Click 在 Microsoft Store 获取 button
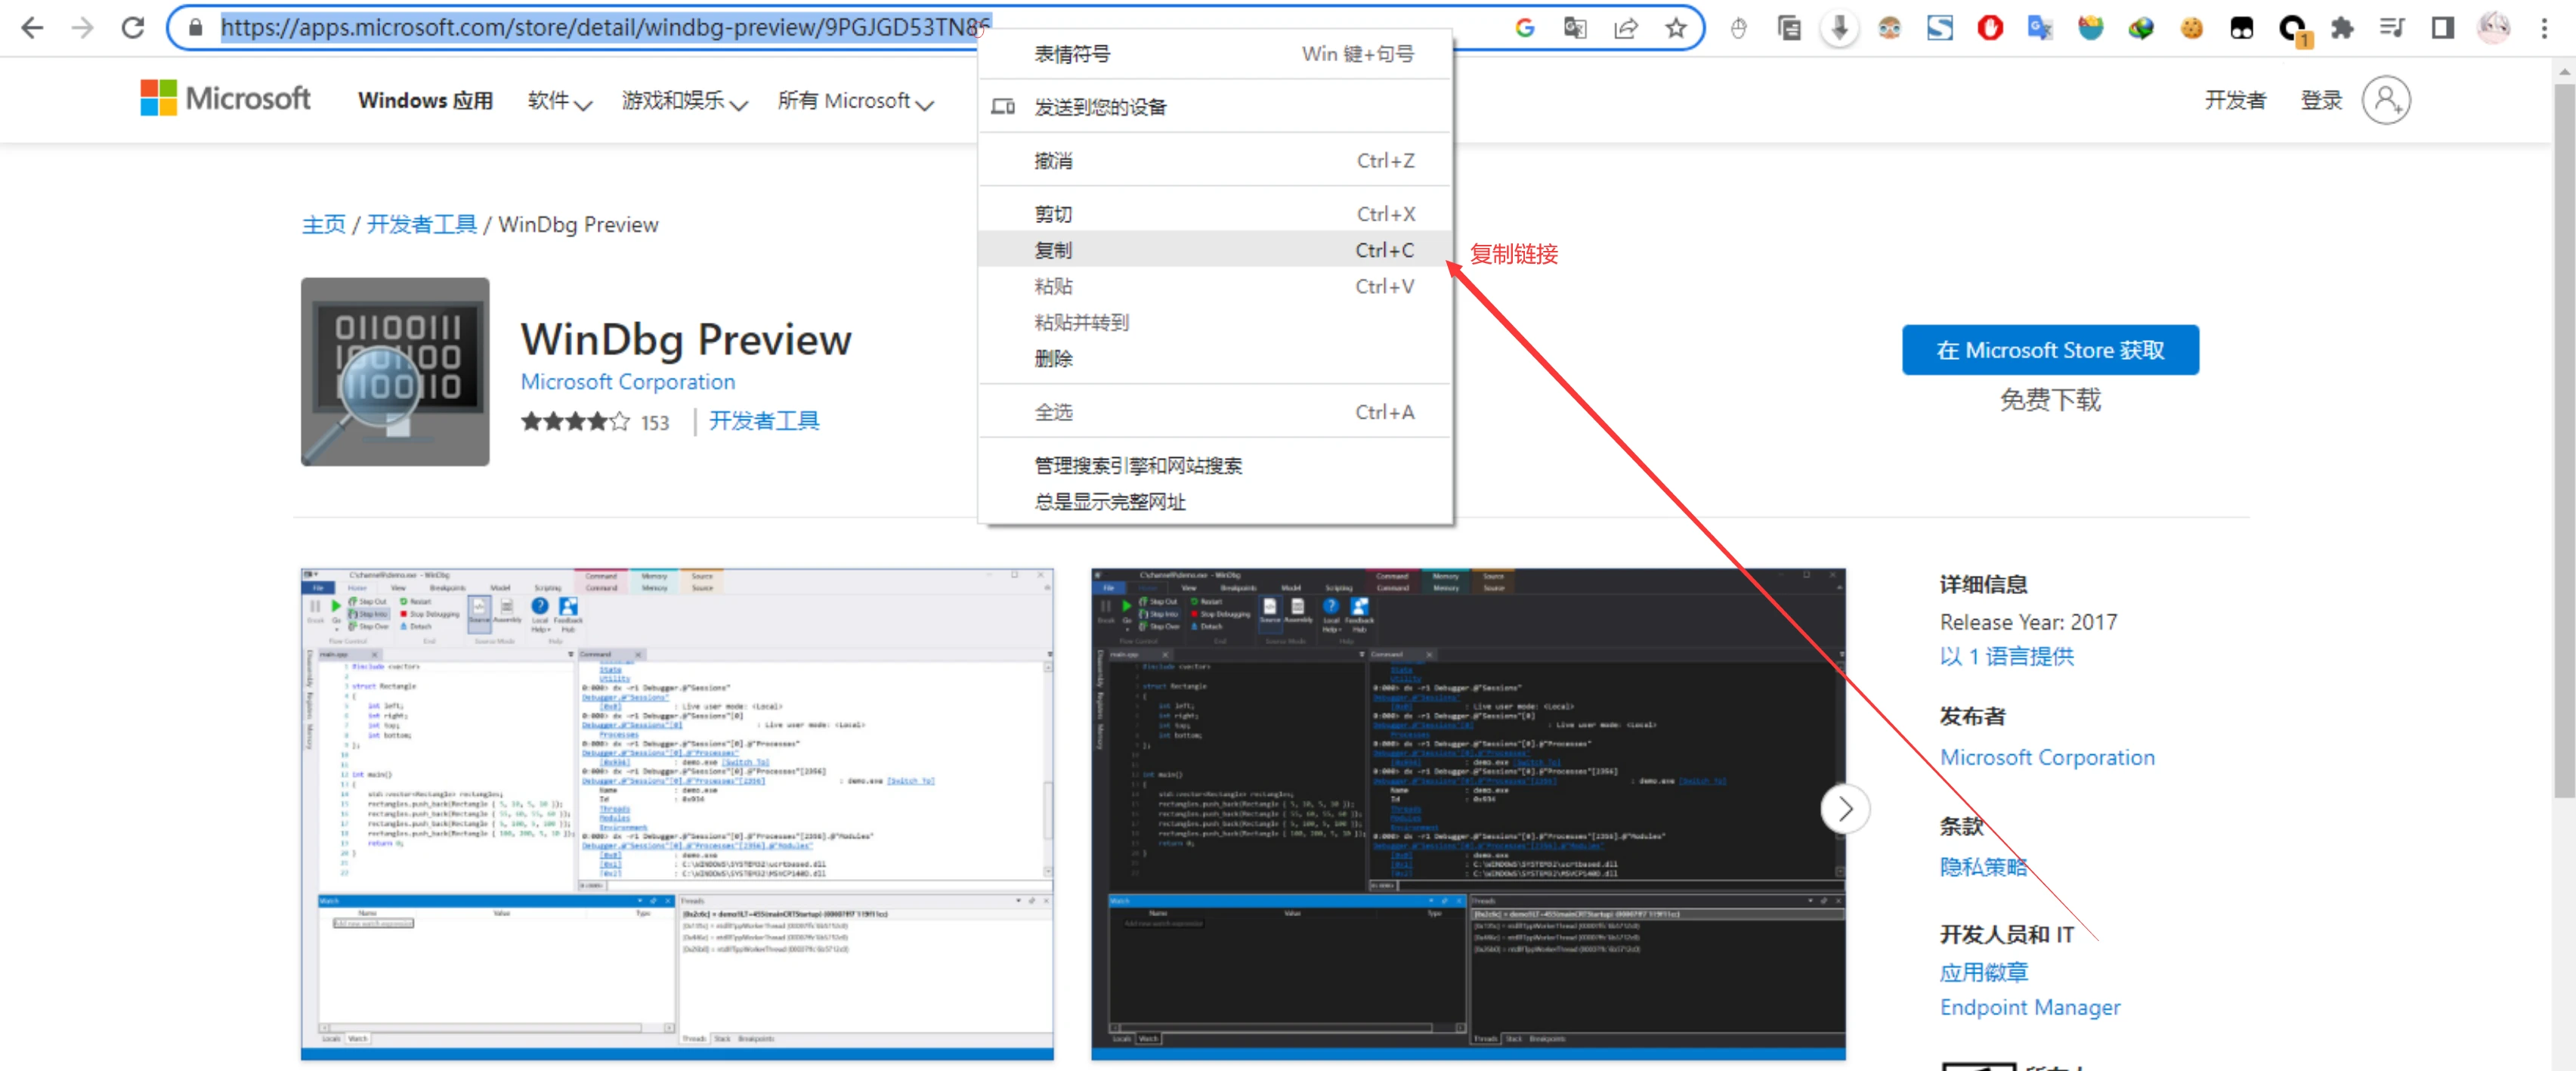This screenshot has width=2576, height=1071. click(2050, 350)
